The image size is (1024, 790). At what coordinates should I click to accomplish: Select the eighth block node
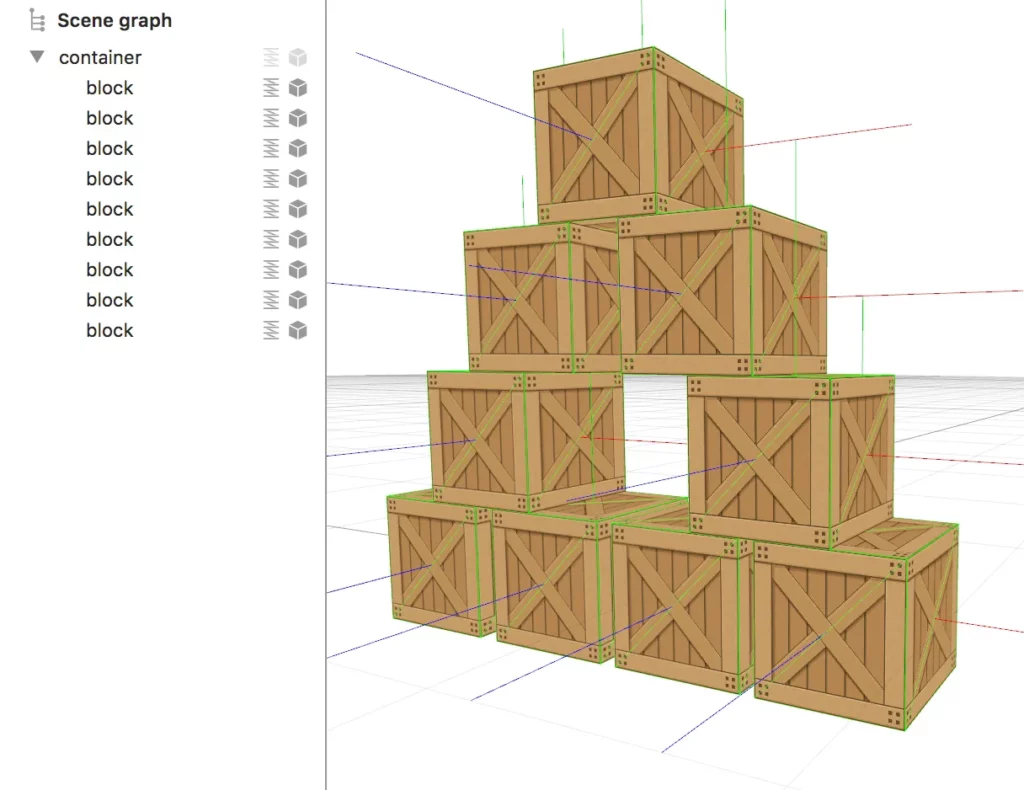(x=110, y=300)
